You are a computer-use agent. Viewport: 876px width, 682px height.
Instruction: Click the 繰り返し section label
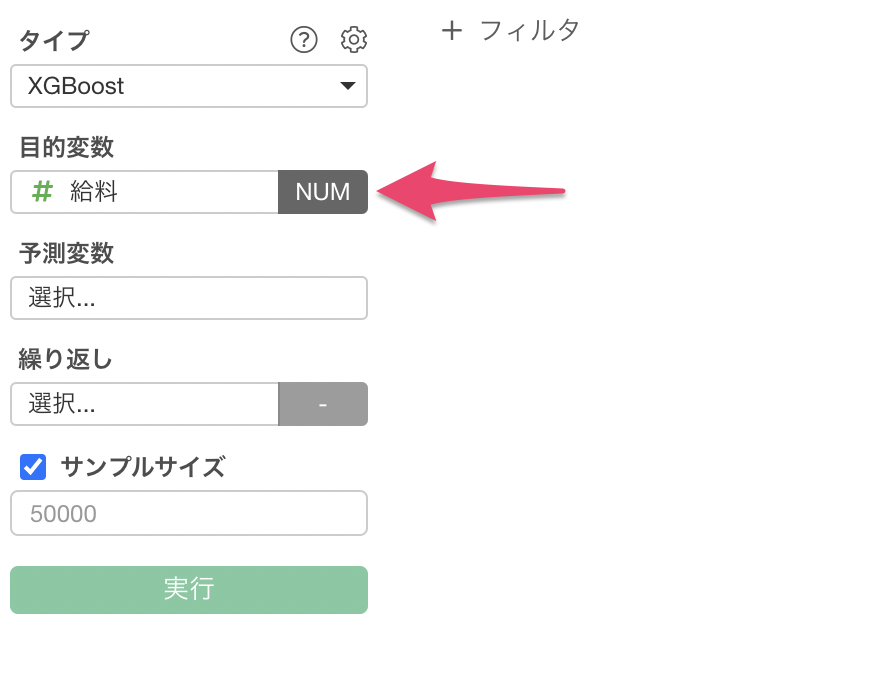tap(65, 359)
